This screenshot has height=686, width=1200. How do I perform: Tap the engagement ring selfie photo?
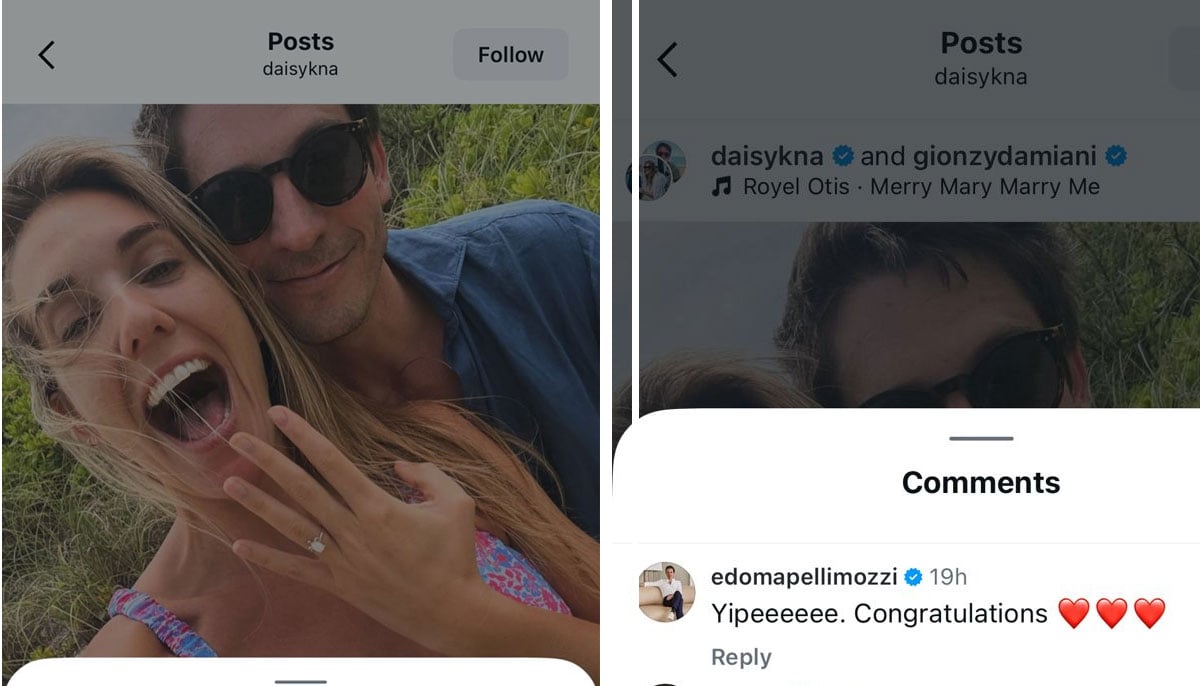click(x=300, y=380)
